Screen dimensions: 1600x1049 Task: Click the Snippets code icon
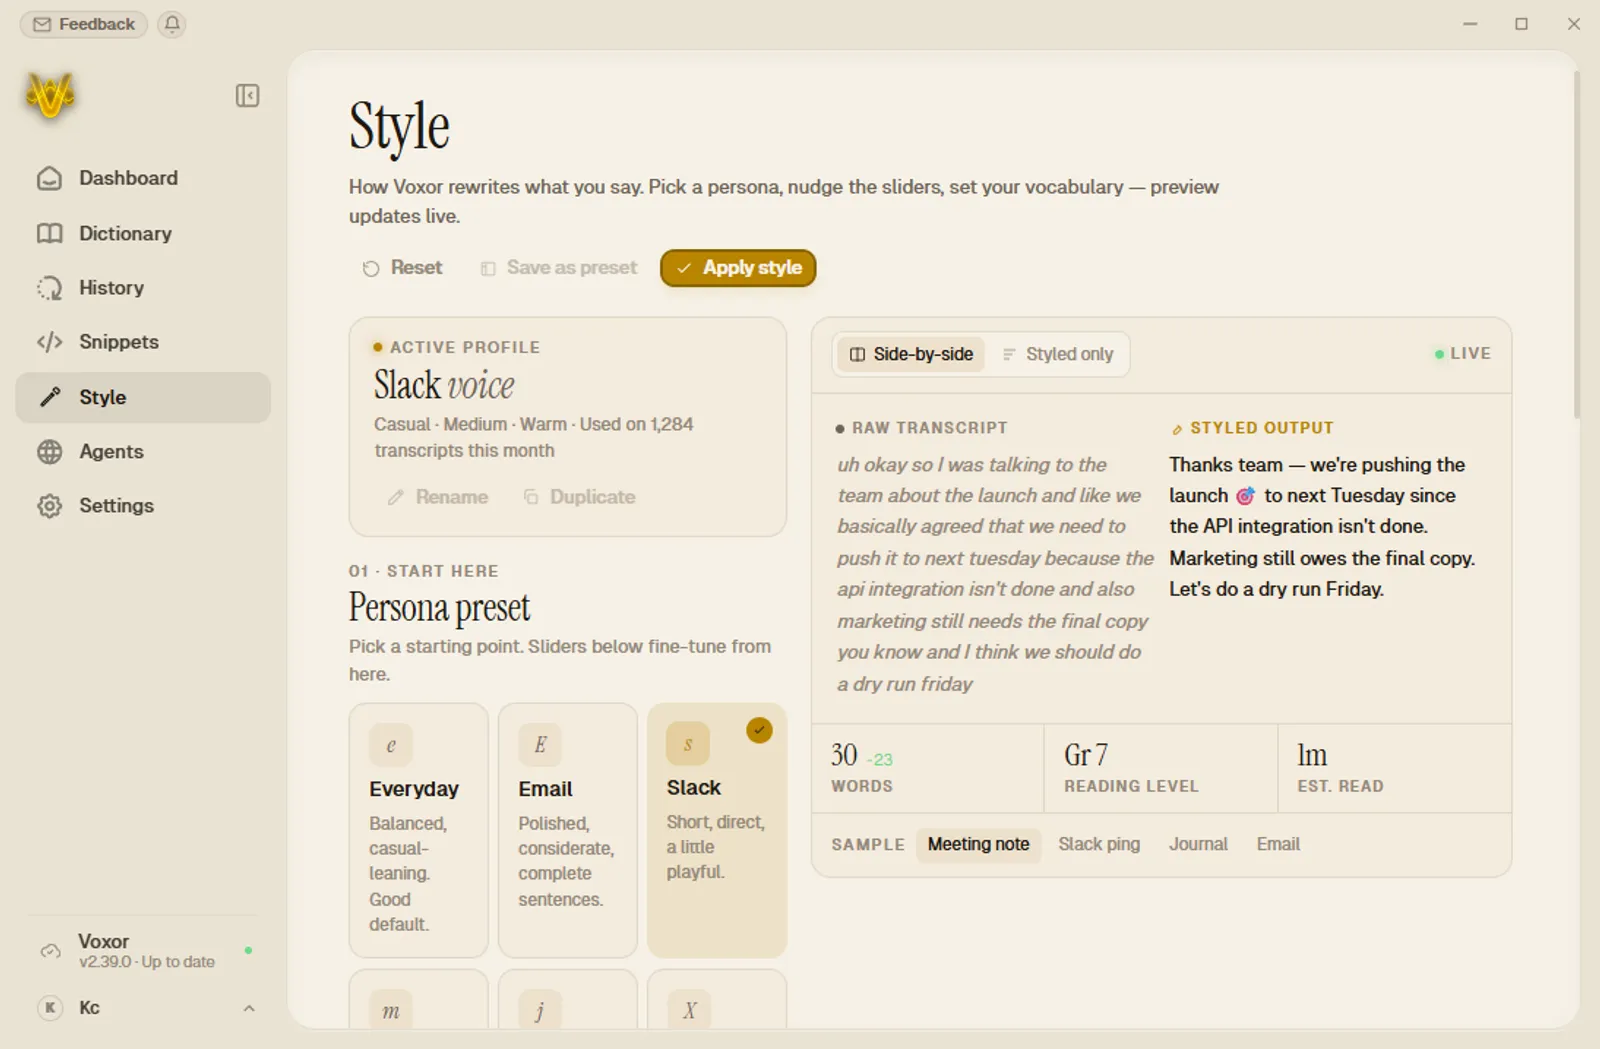pyautogui.click(x=49, y=342)
